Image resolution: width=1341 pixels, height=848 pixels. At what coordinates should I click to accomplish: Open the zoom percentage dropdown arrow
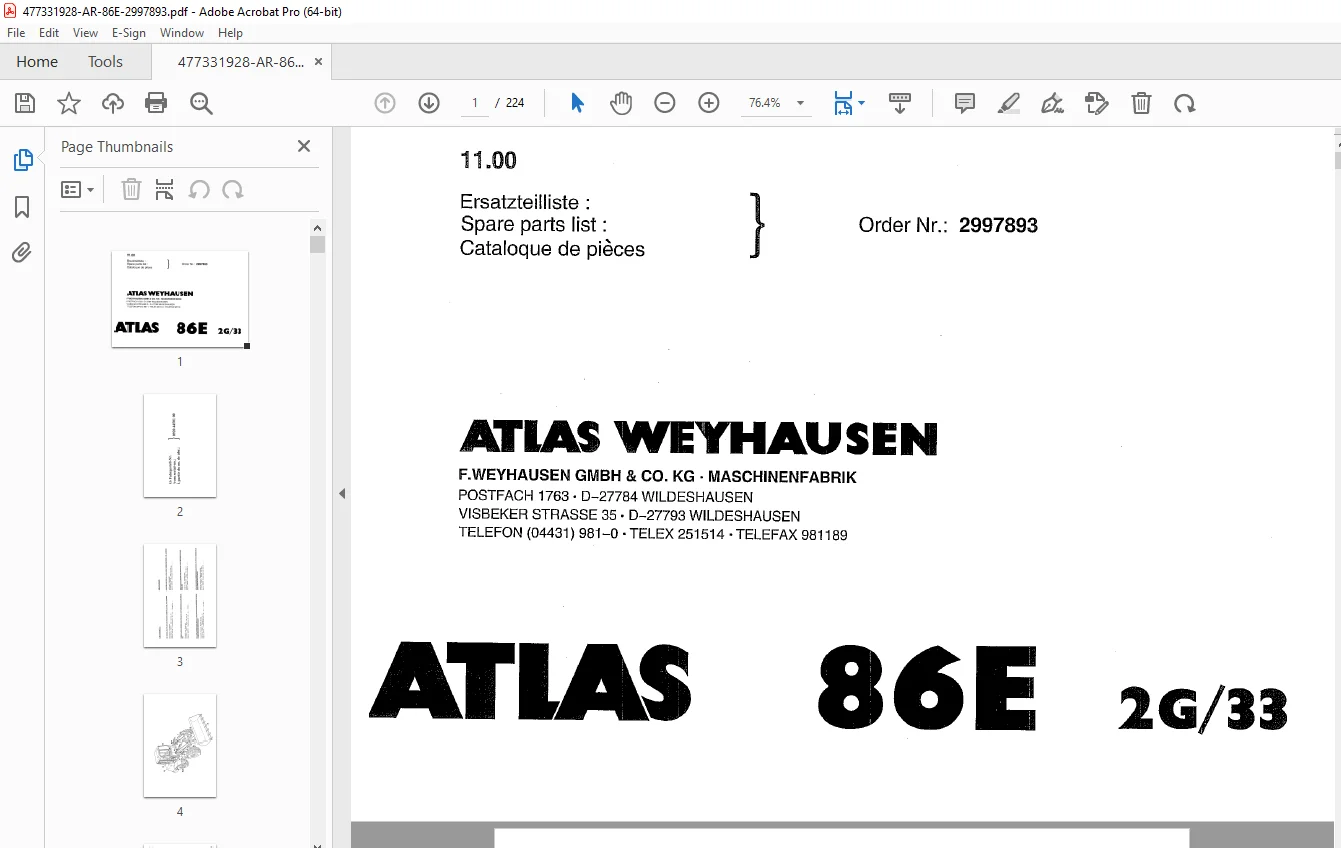[x=800, y=103]
